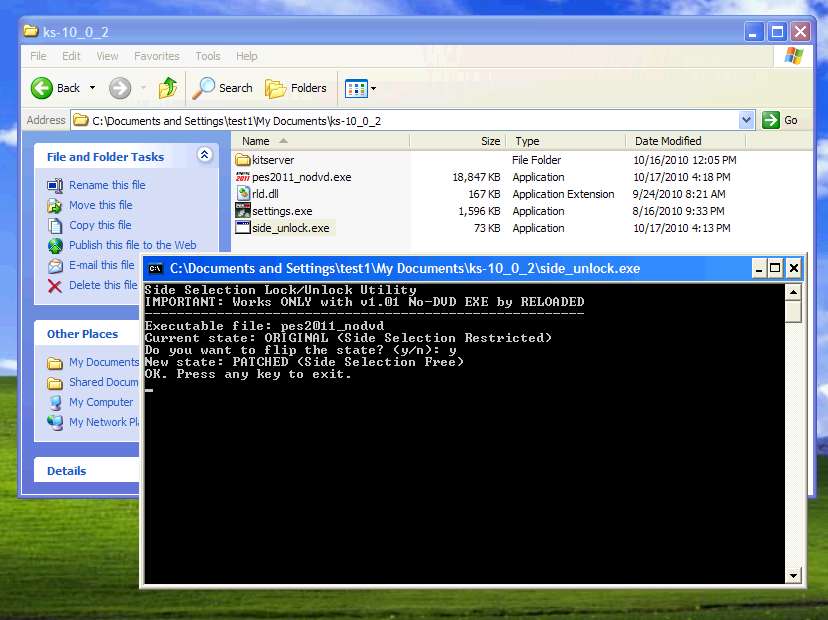This screenshot has height=620, width=828.
Task: Expand the Address bar dropdown arrow
Action: click(x=746, y=120)
